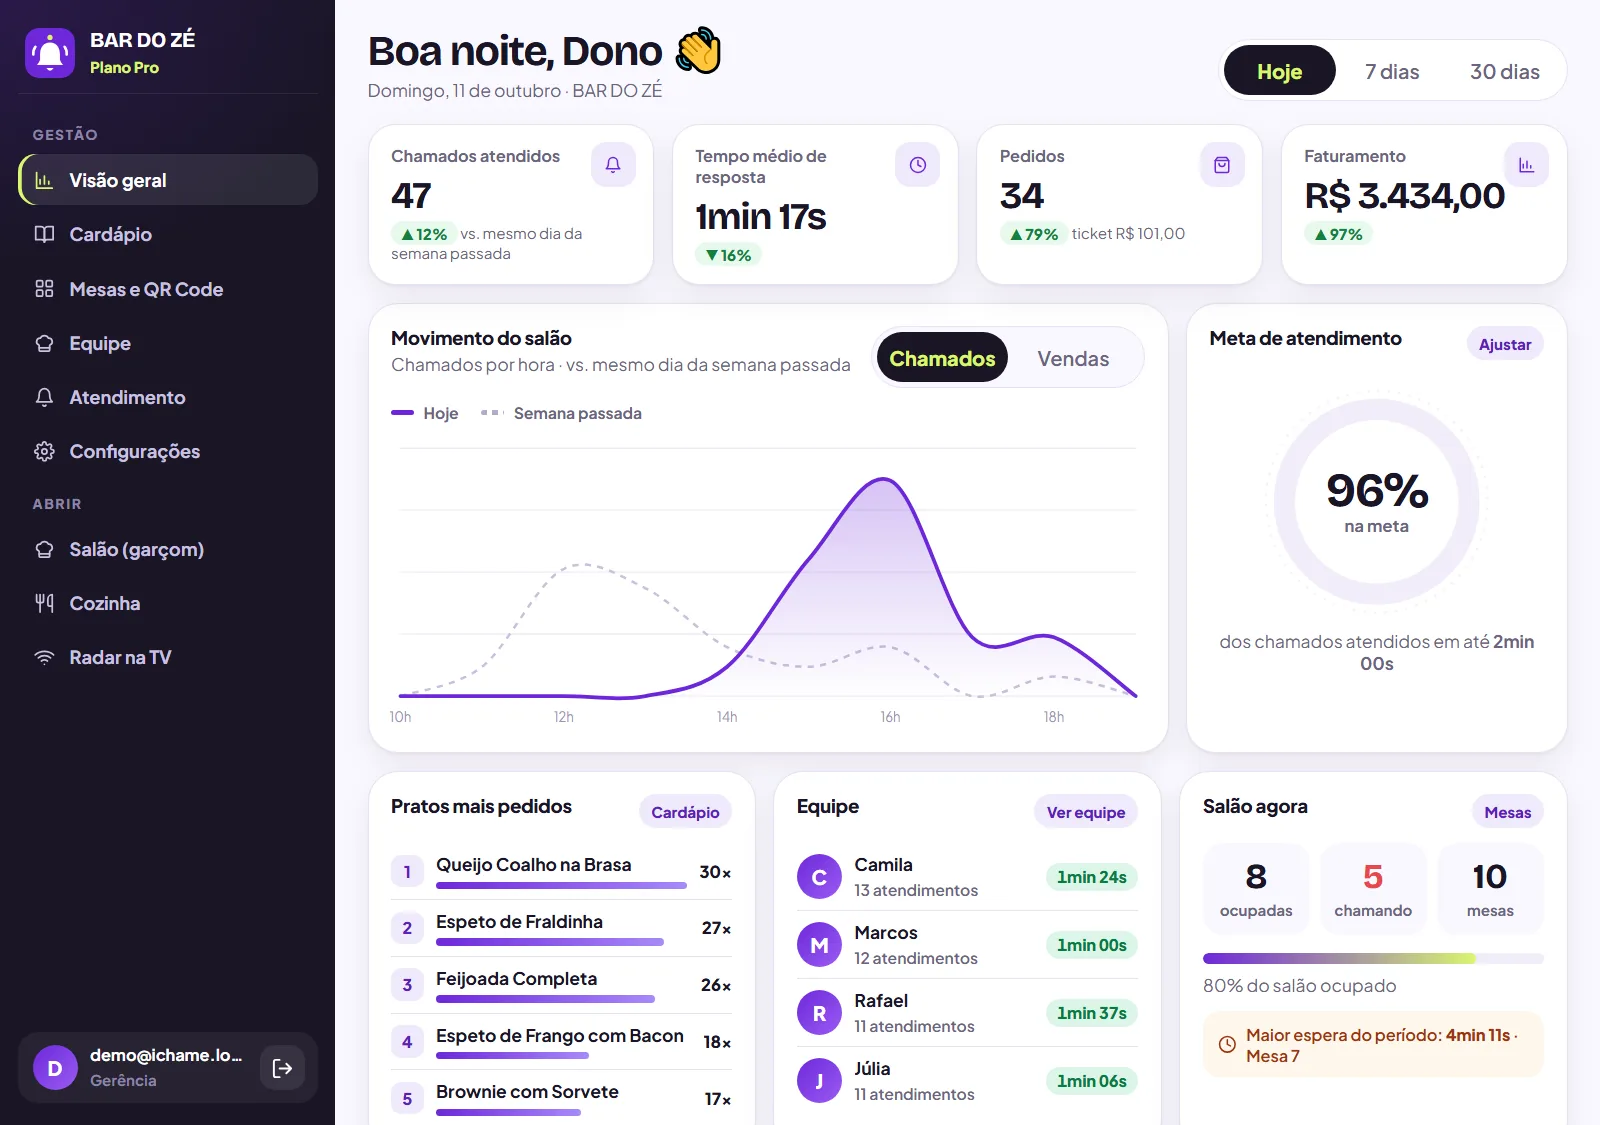Click Rafael's 1min 37s badge

(x=1092, y=1013)
